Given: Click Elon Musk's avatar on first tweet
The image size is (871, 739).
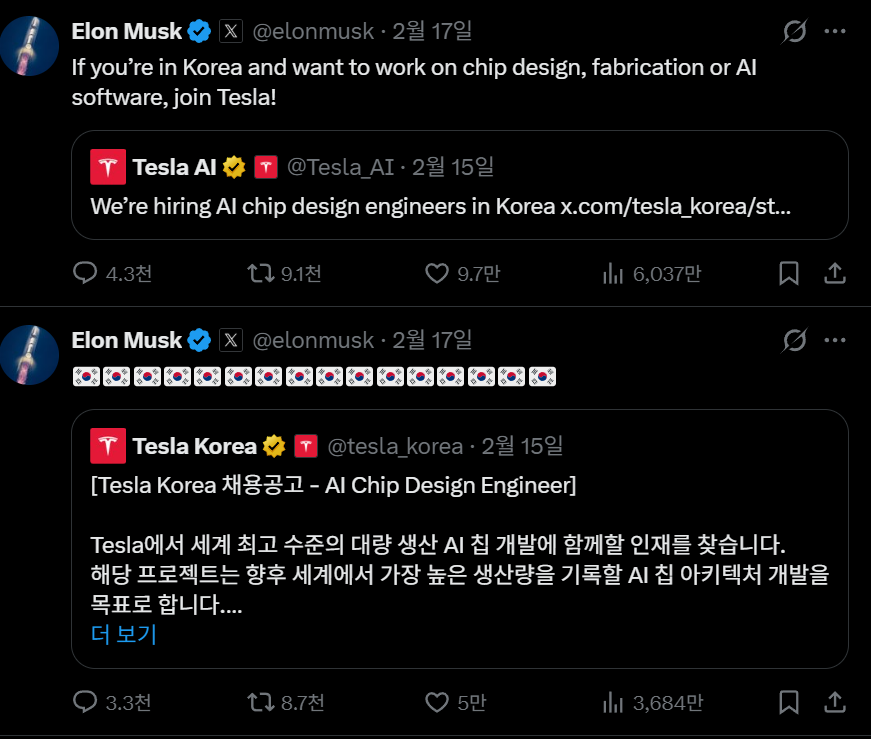Looking at the screenshot, I should (x=27, y=46).
